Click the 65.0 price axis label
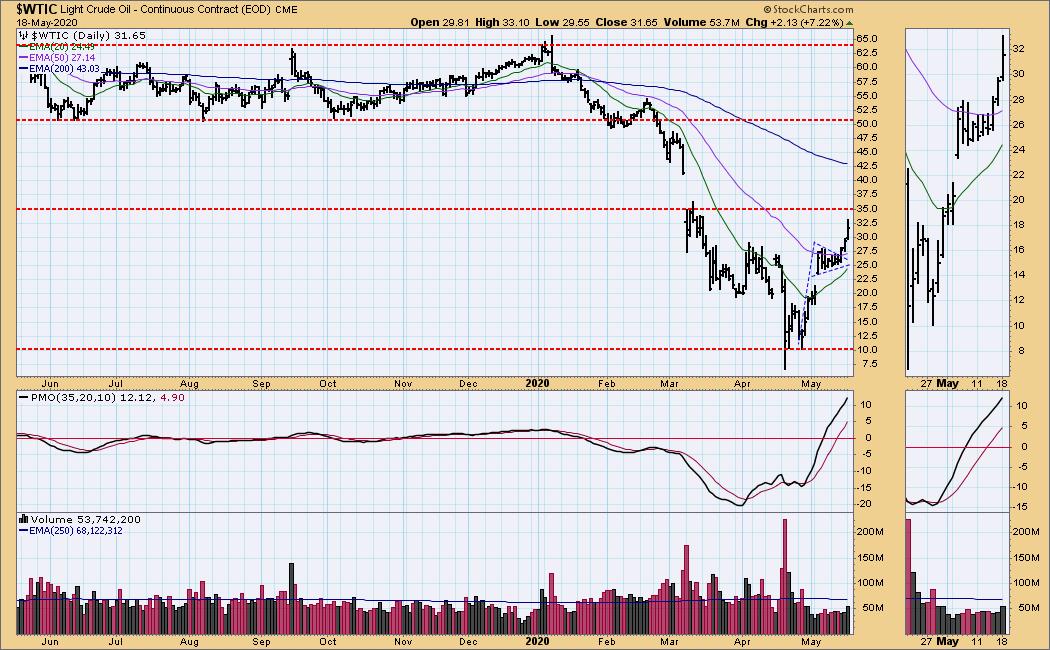Screen dimensions: 1050x650 [x=868, y=39]
